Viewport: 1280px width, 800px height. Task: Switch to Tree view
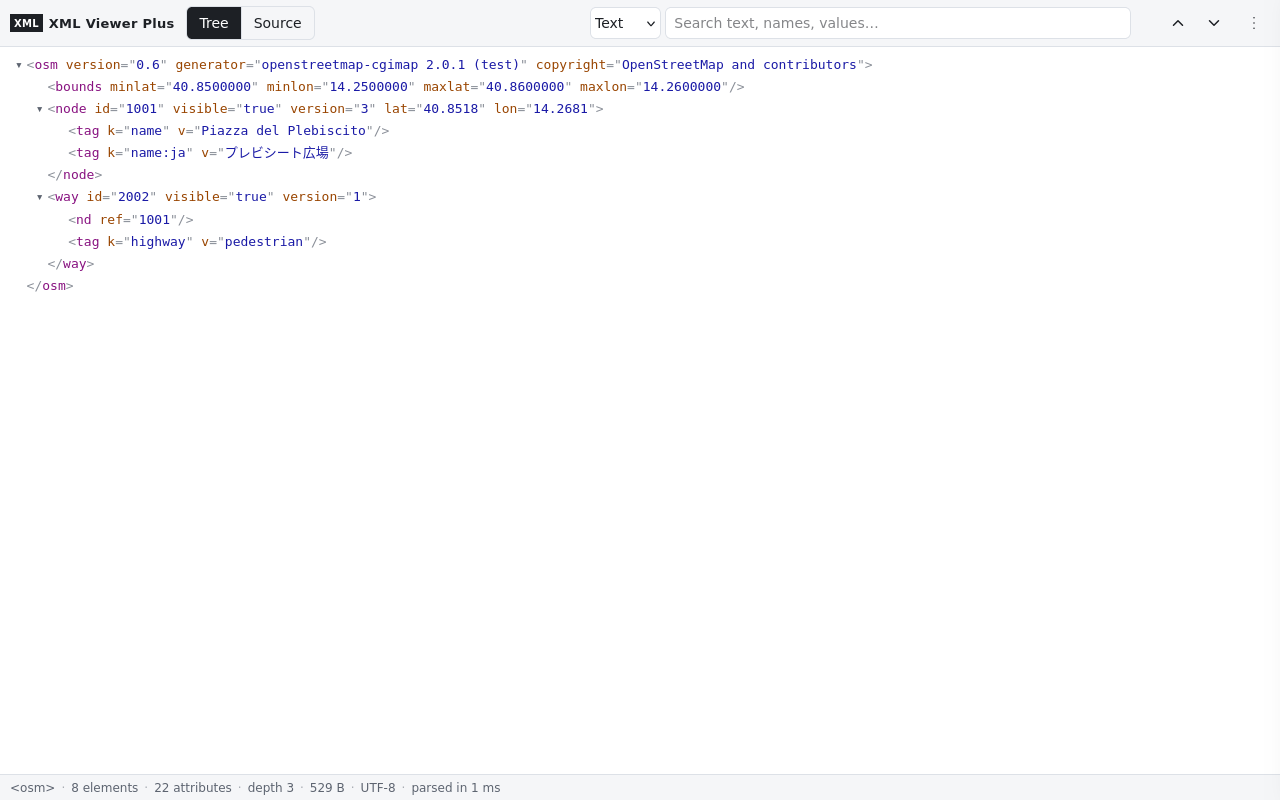pyautogui.click(x=214, y=23)
